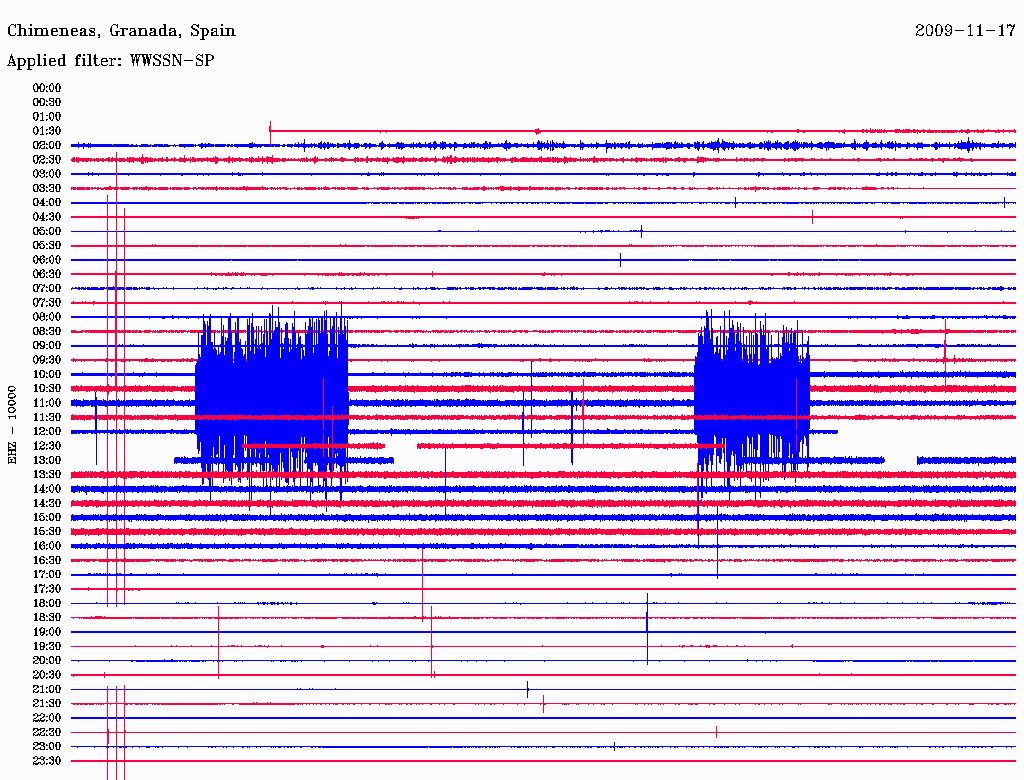Select the 19:30 time label
Screen dimensions: 1024x780
[47, 646]
